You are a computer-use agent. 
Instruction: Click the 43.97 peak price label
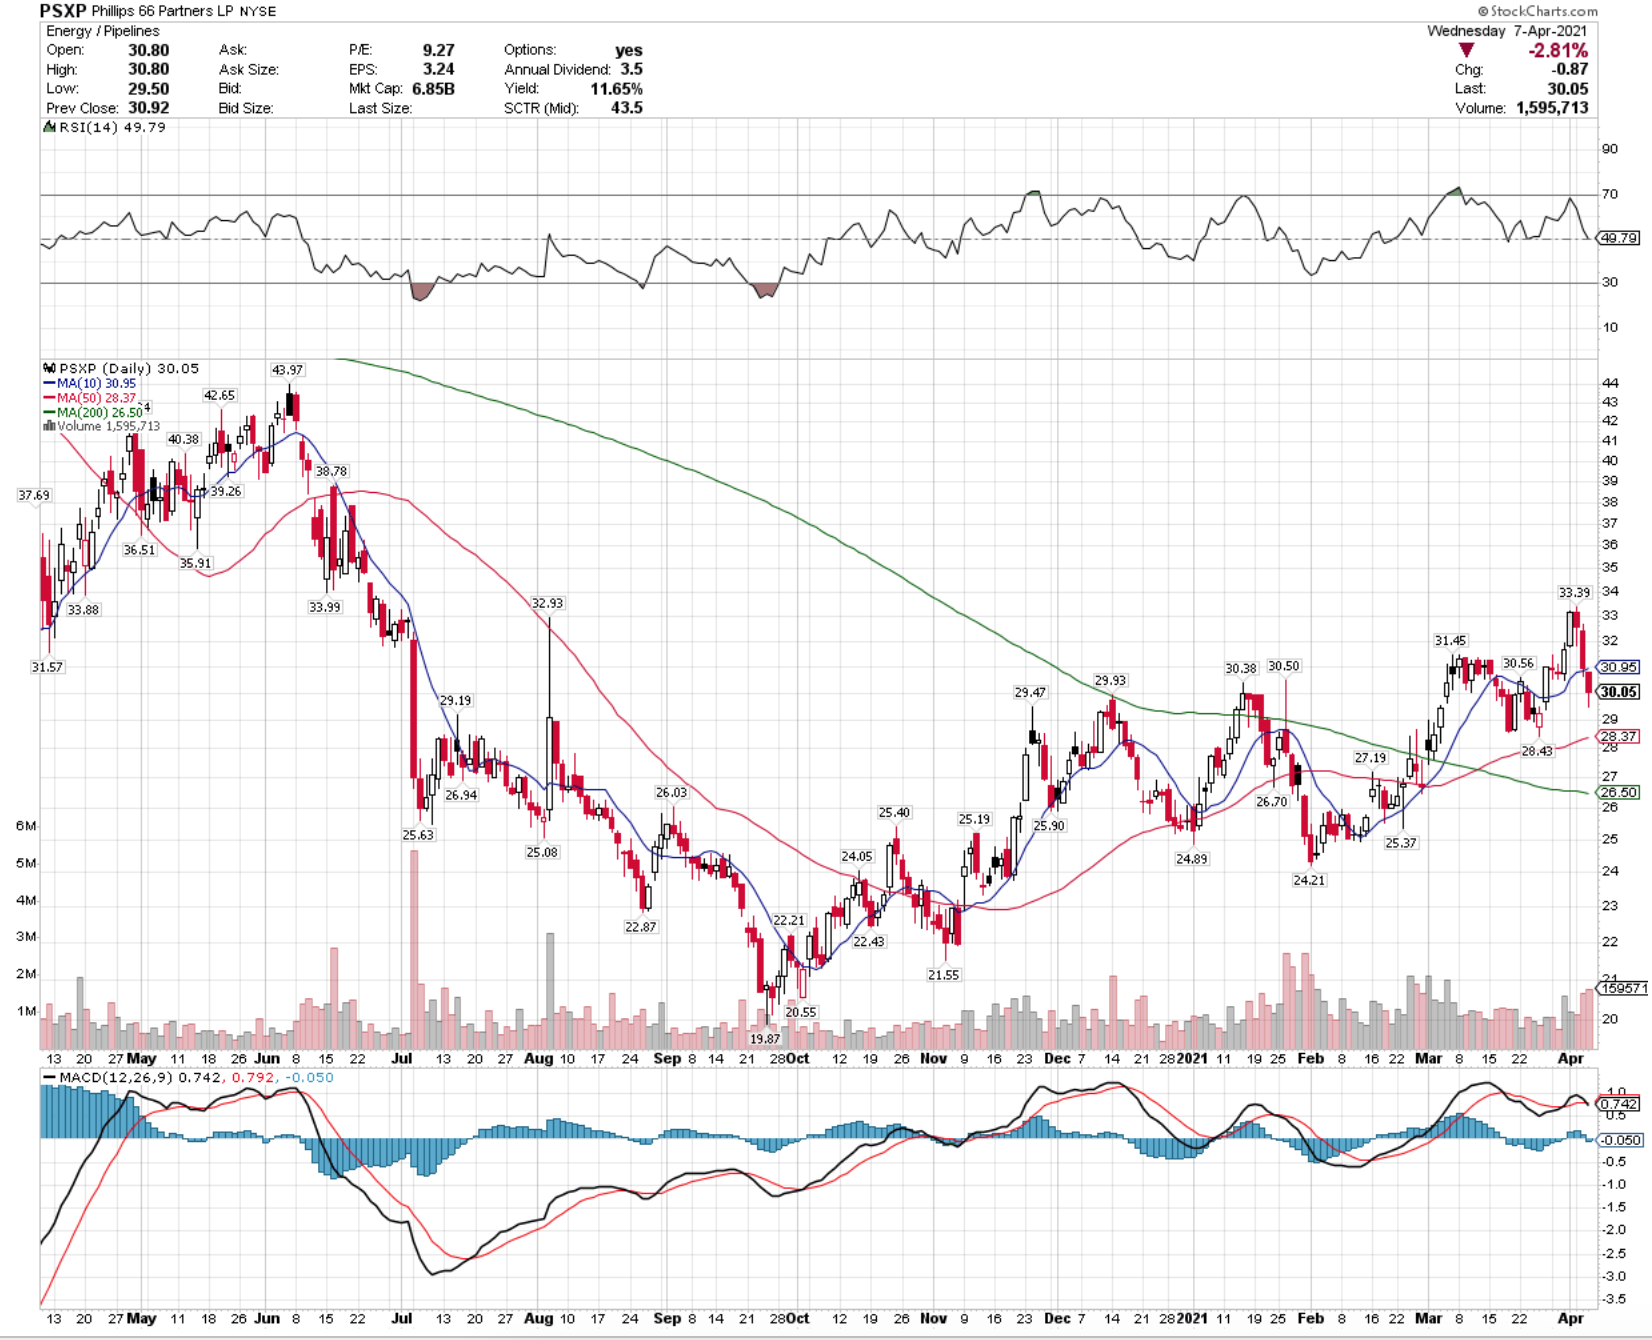coord(287,370)
